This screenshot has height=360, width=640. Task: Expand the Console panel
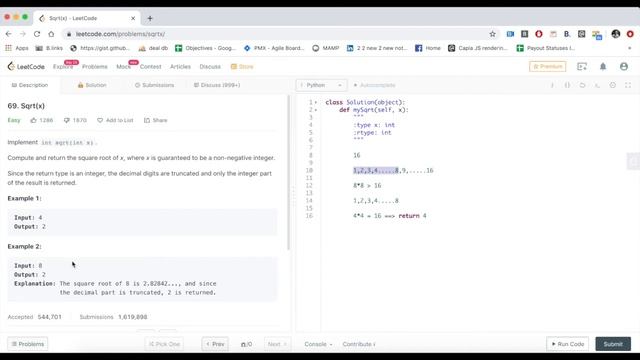[318, 344]
